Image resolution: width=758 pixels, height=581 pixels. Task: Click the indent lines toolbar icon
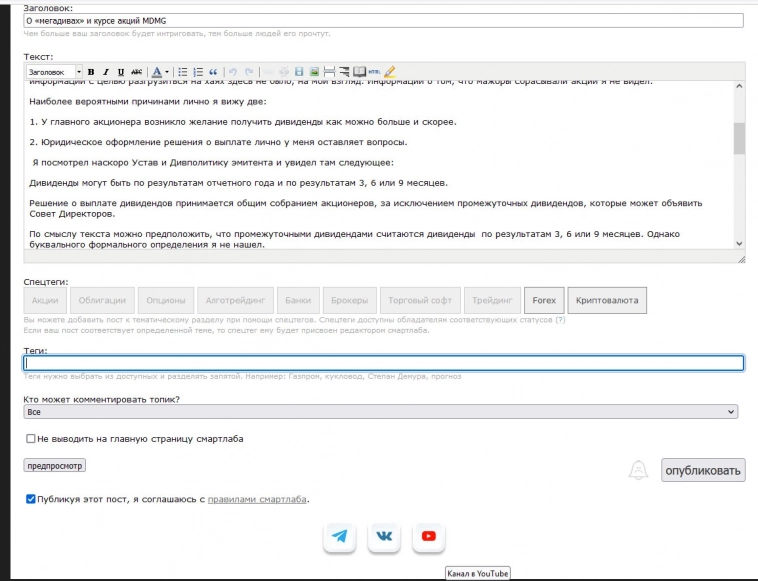(x=344, y=72)
